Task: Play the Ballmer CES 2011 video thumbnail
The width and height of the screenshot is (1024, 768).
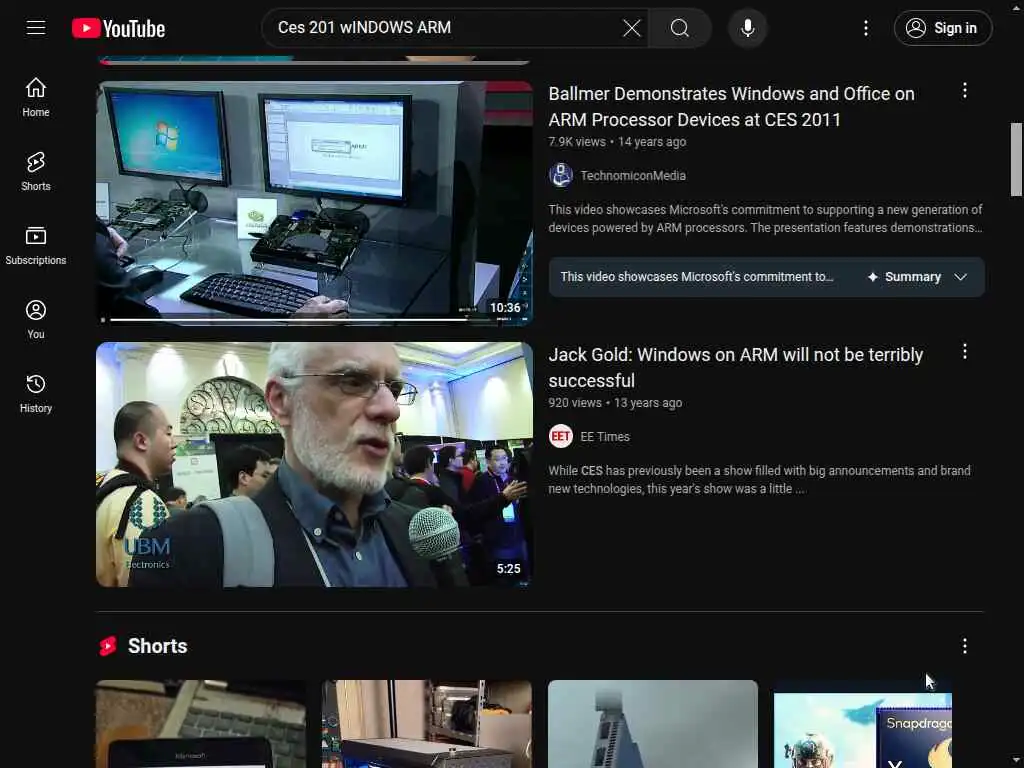Action: (x=314, y=202)
